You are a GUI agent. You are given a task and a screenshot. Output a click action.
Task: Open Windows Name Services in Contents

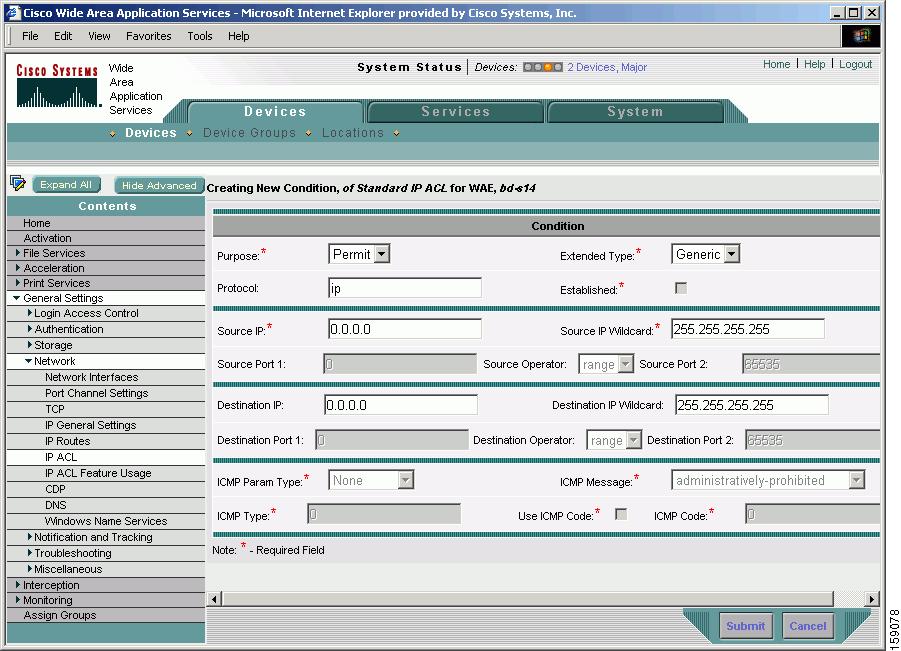[x=106, y=521]
